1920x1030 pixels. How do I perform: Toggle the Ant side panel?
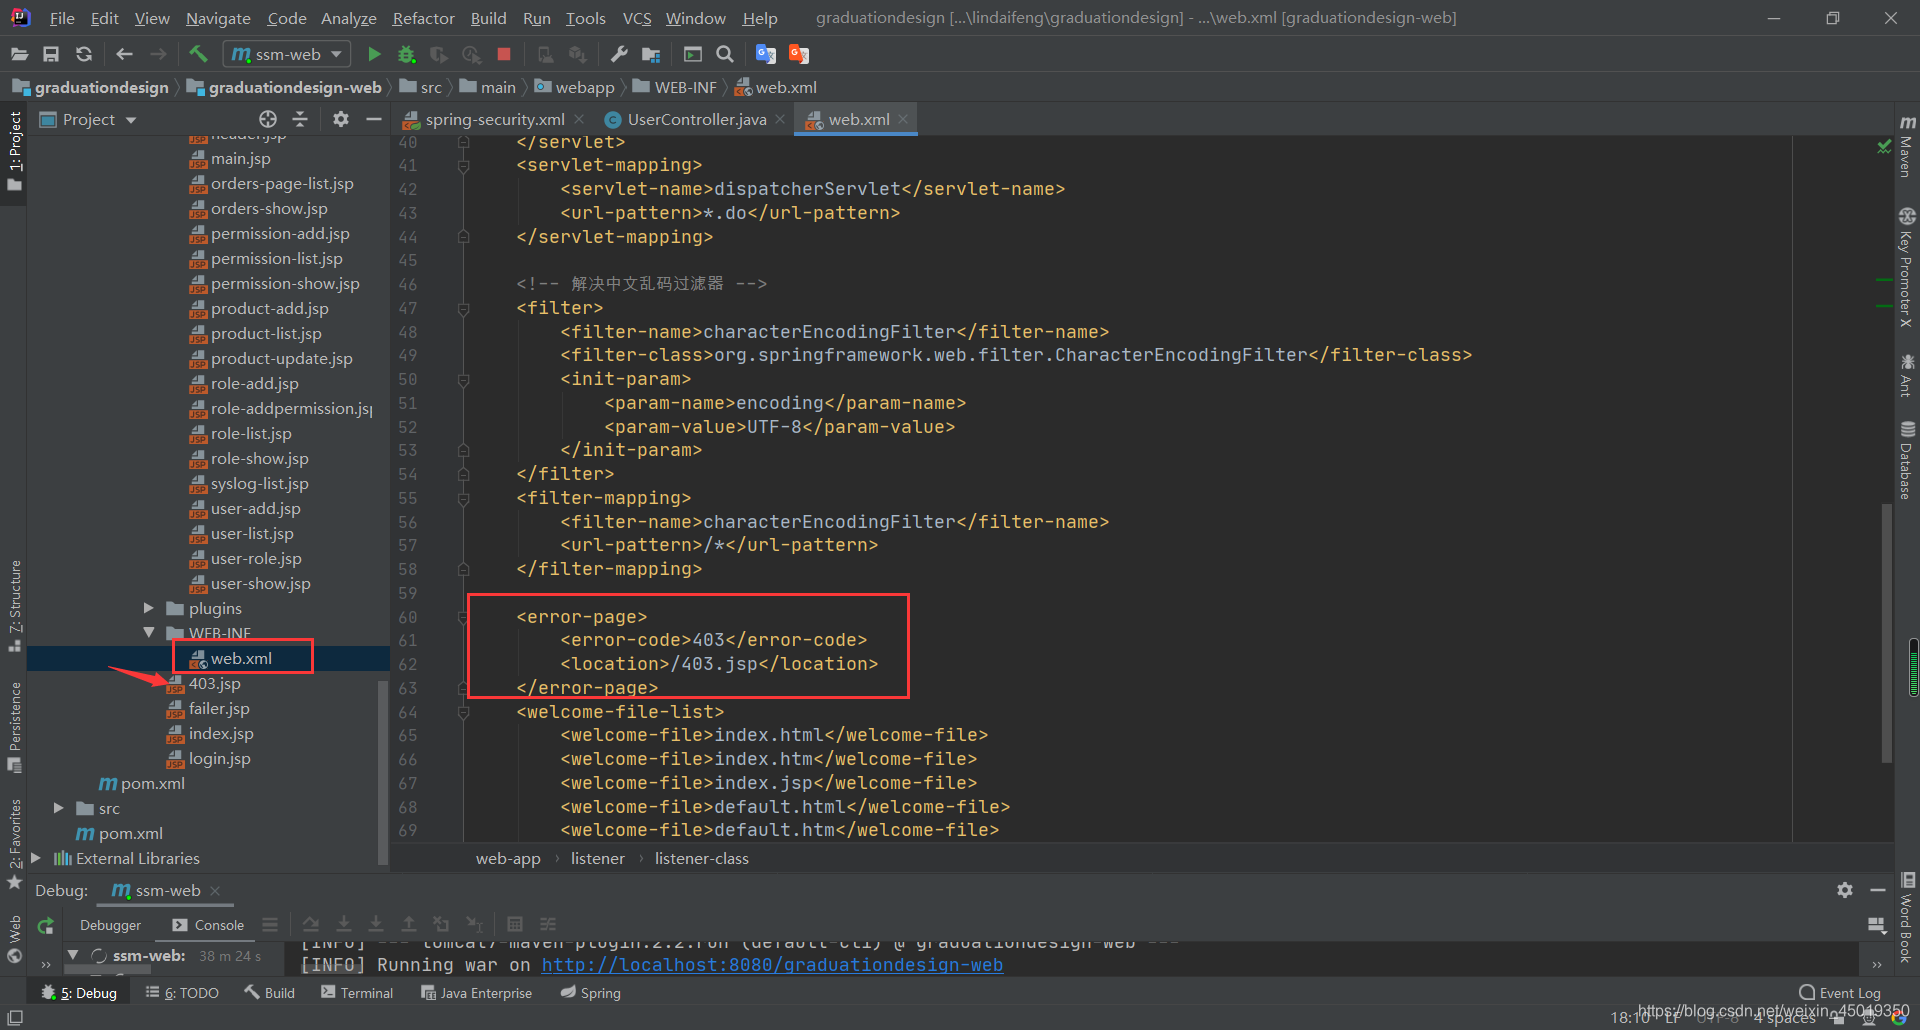(x=1907, y=375)
